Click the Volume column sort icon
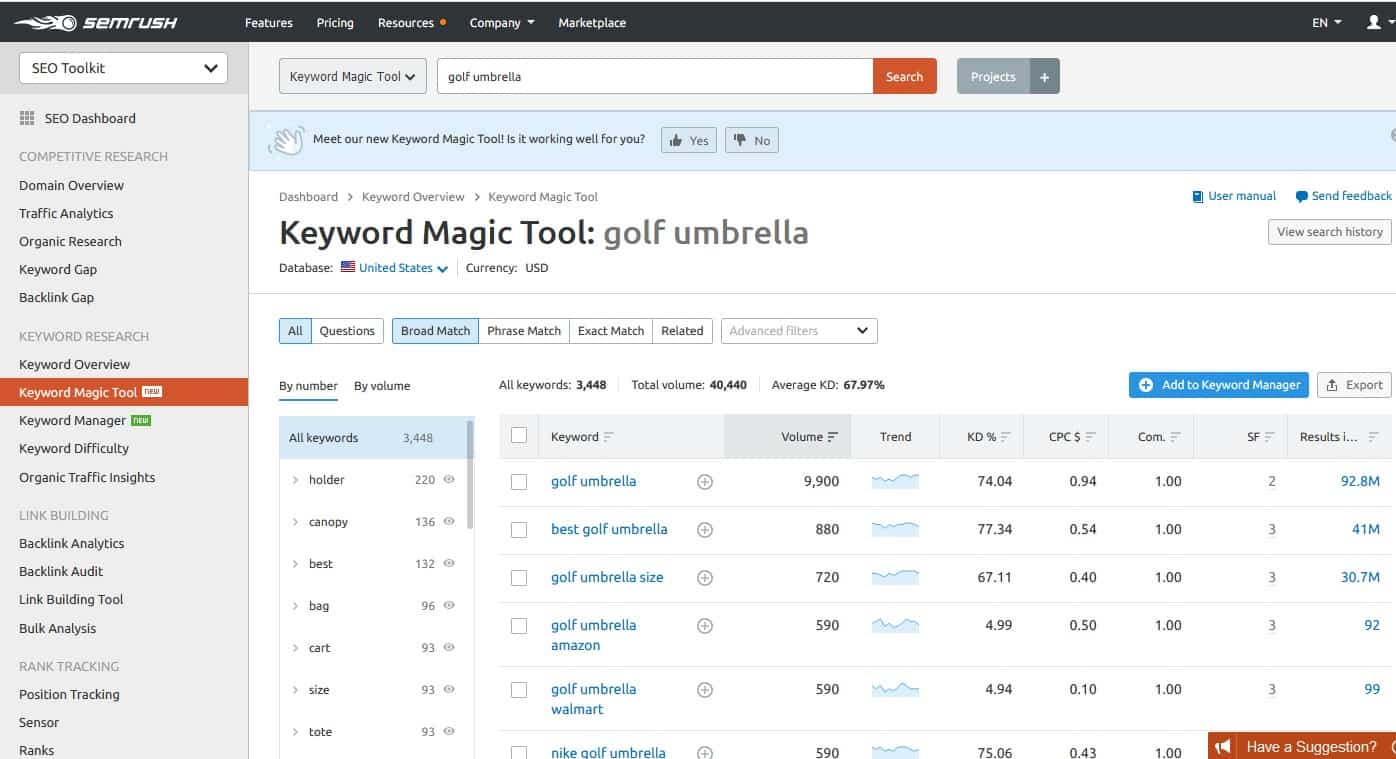This screenshot has width=1396, height=759. point(833,437)
